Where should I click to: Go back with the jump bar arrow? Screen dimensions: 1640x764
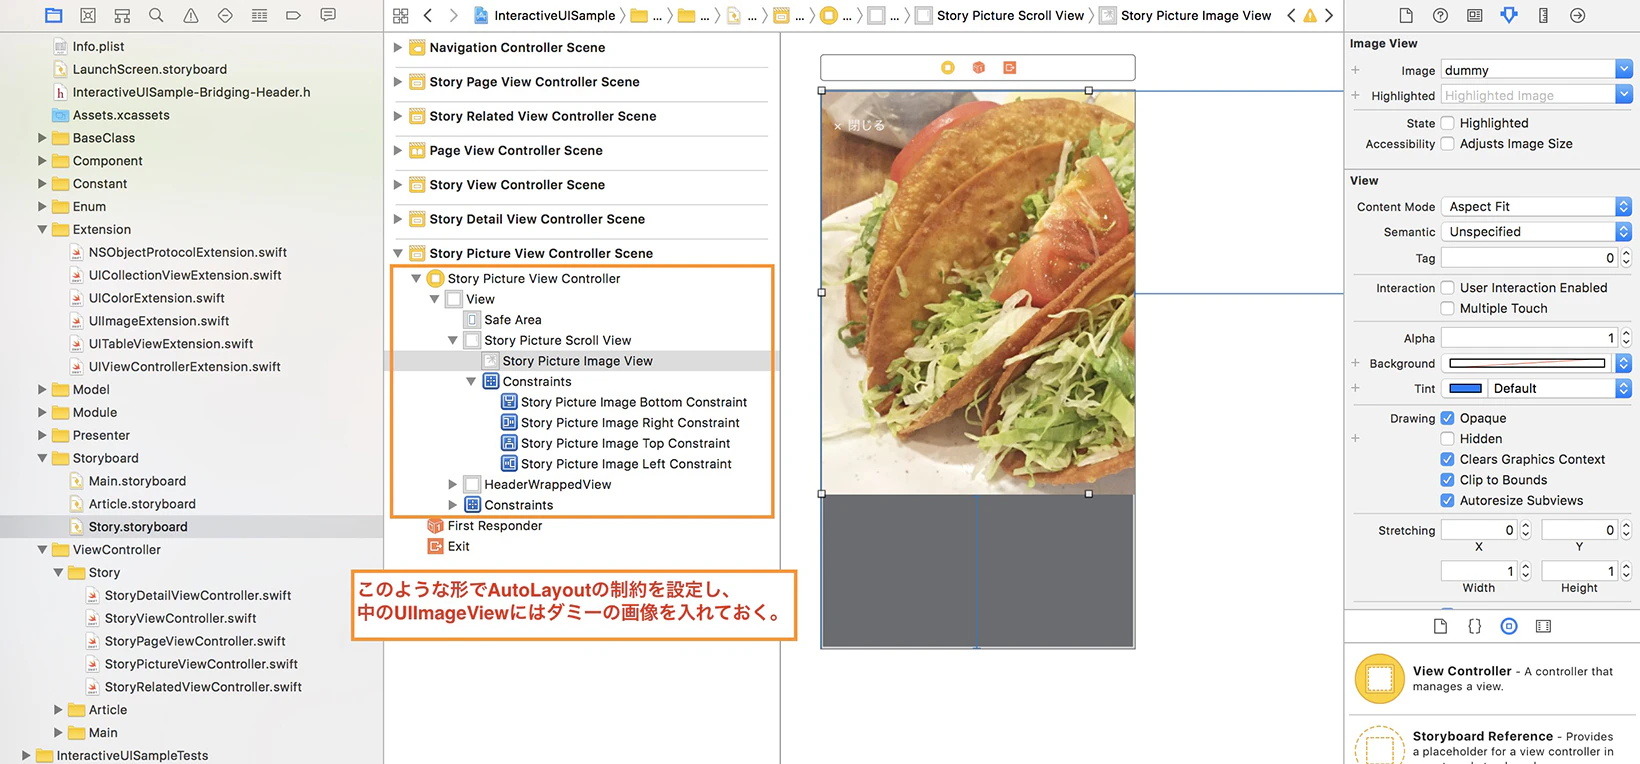point(428,15)
